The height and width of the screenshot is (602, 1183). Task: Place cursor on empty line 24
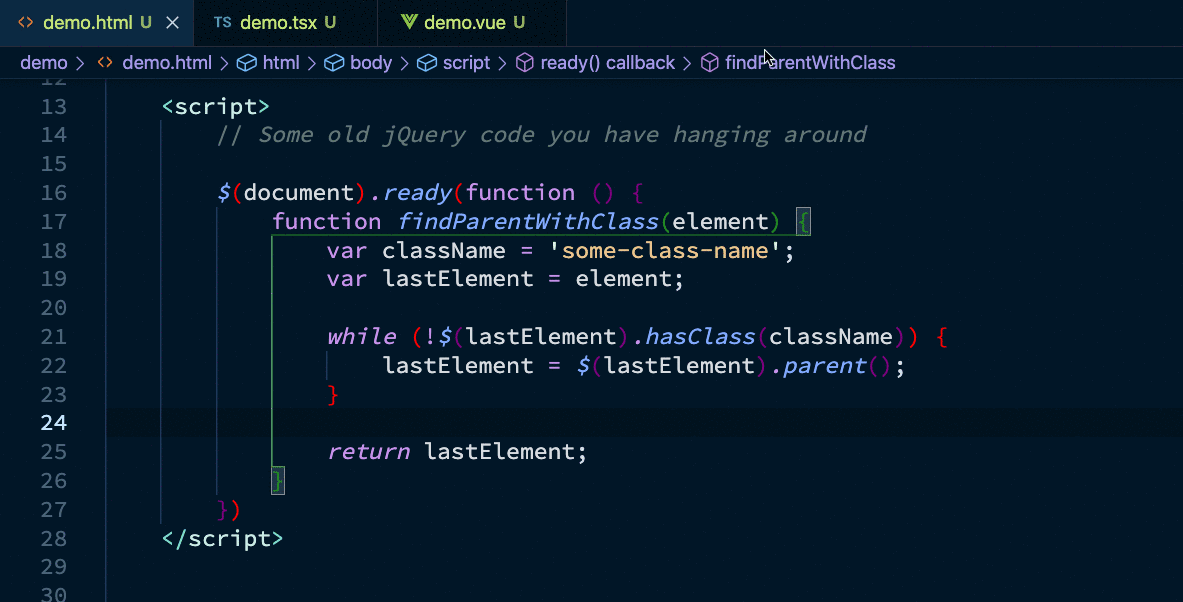[644, 423]
